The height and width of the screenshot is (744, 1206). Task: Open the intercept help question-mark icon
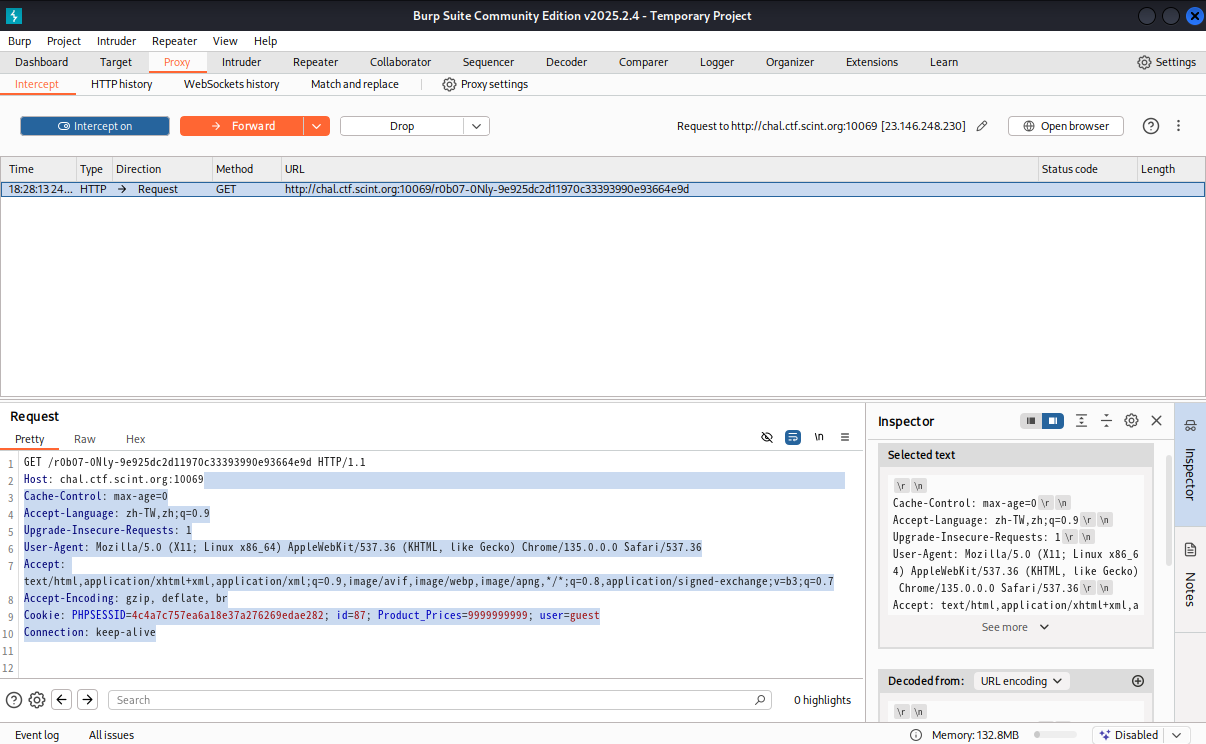coord(1151,126)
